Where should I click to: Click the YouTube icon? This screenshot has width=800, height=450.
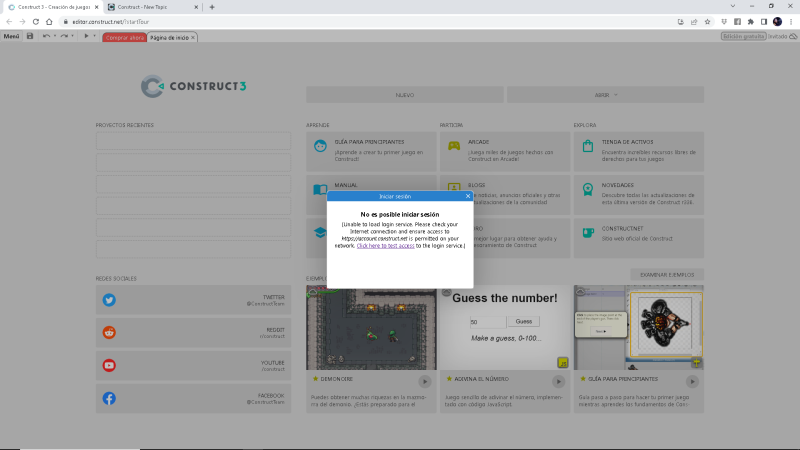click(109, 365)
